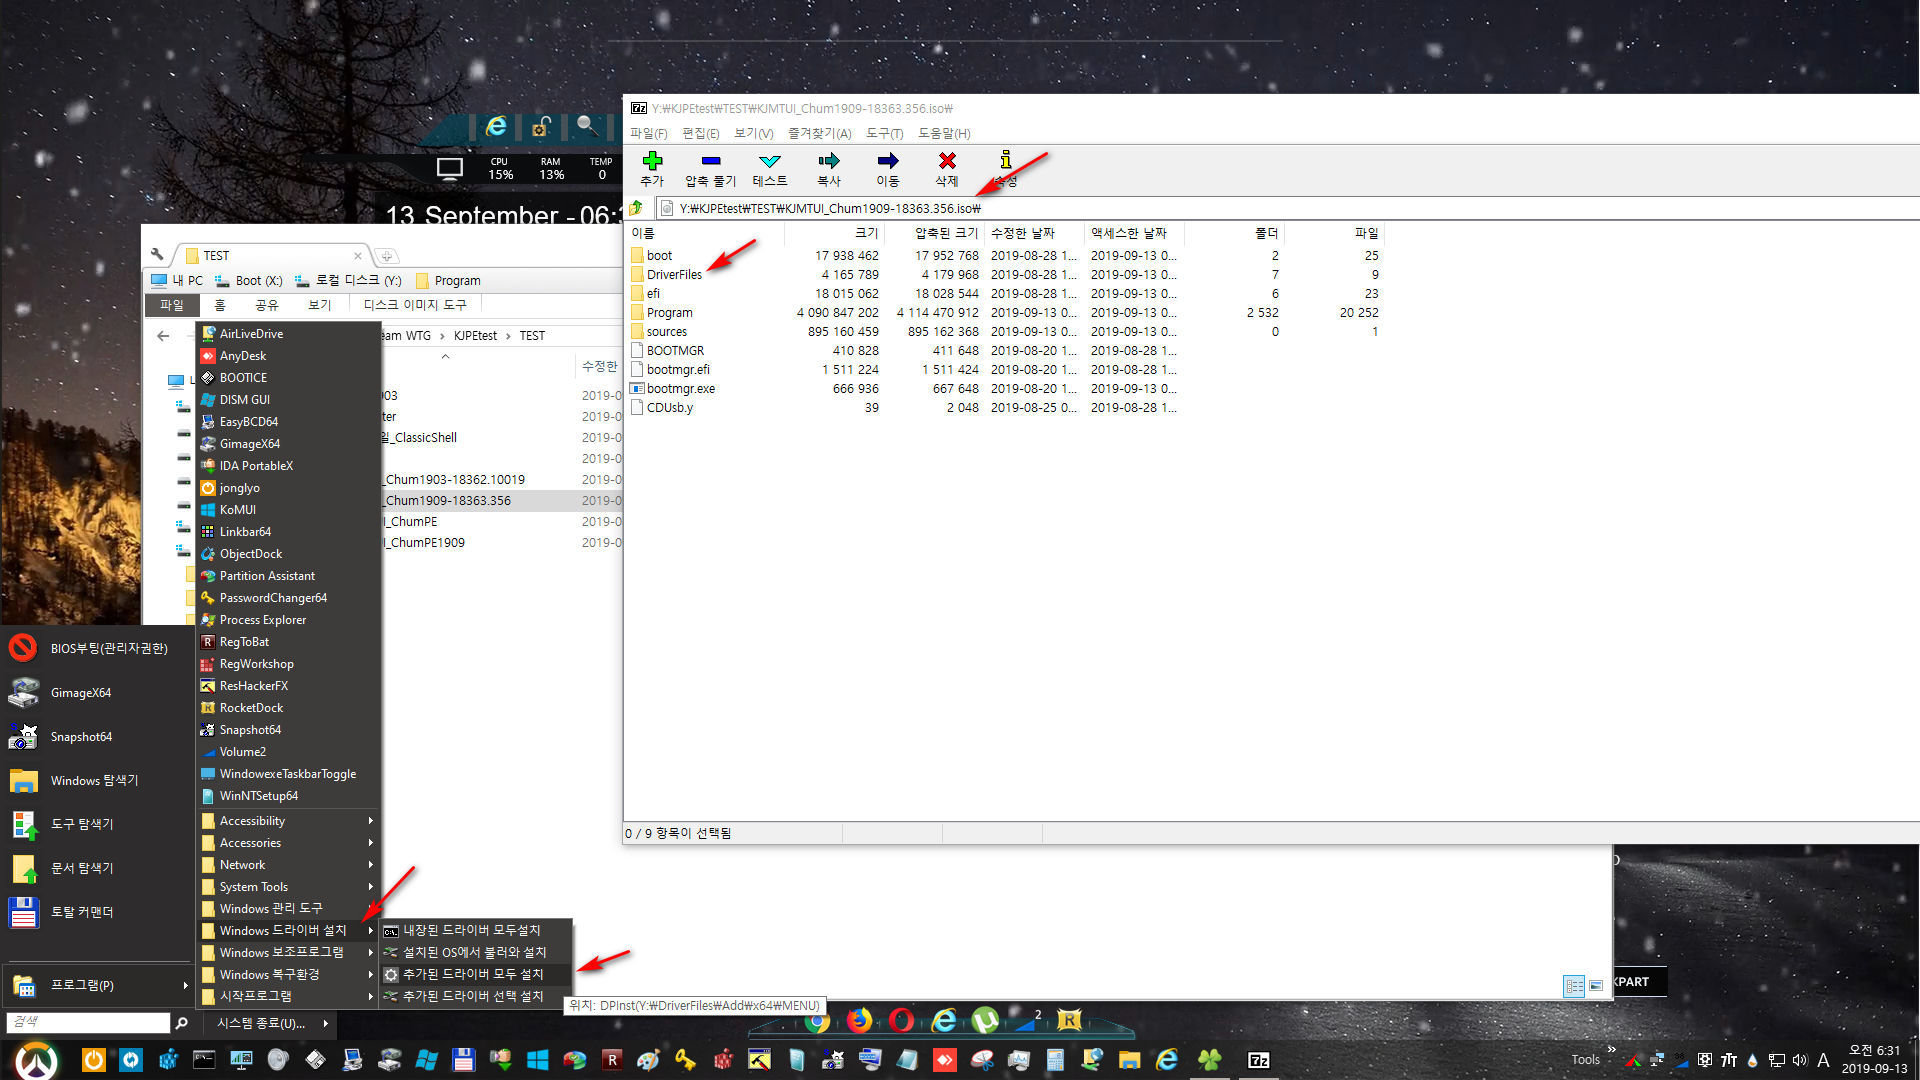
Task: Click the Overwatch-style Start button
Action: (x=37, y=1059)
